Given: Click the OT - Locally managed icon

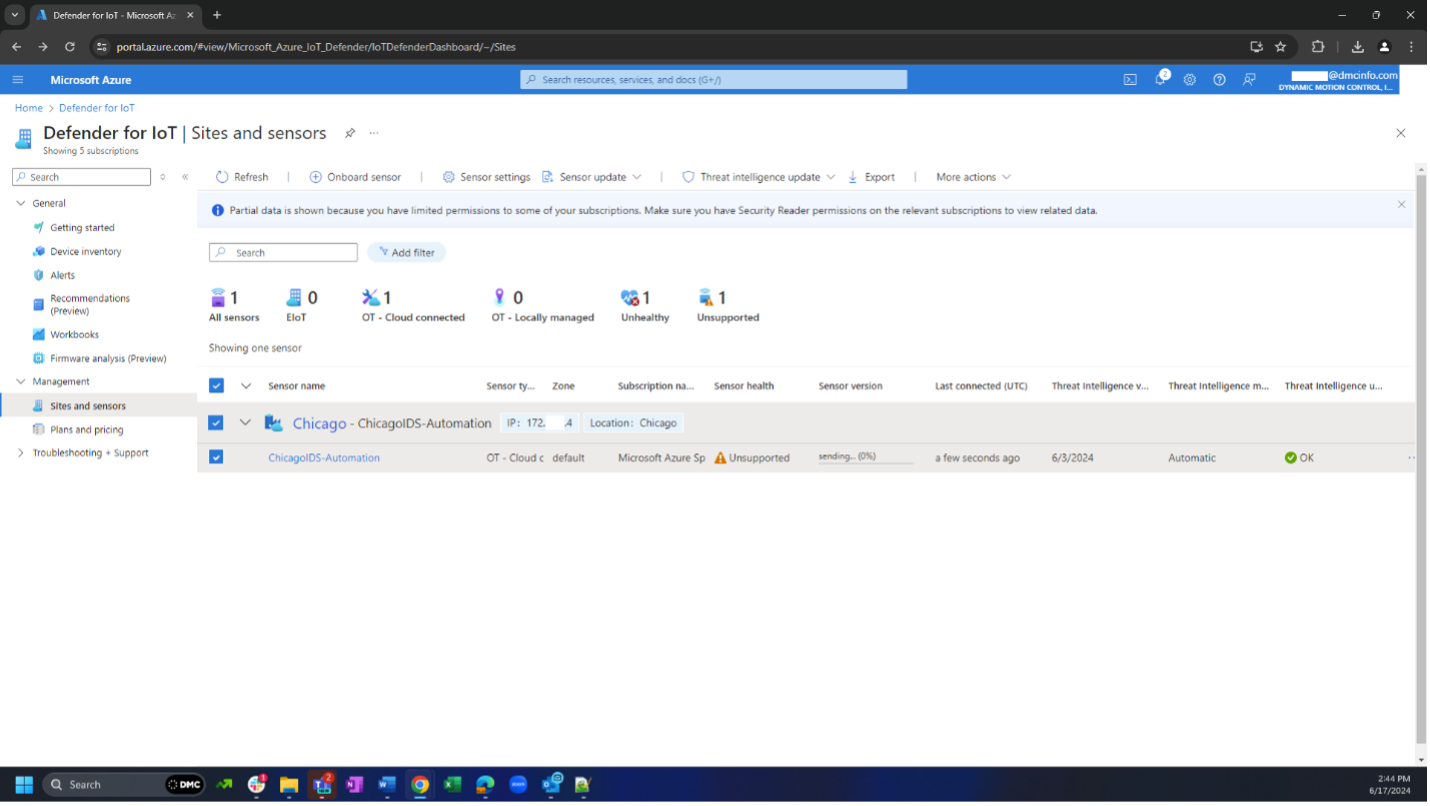Looking at the screenshot, I should (499, 297).
